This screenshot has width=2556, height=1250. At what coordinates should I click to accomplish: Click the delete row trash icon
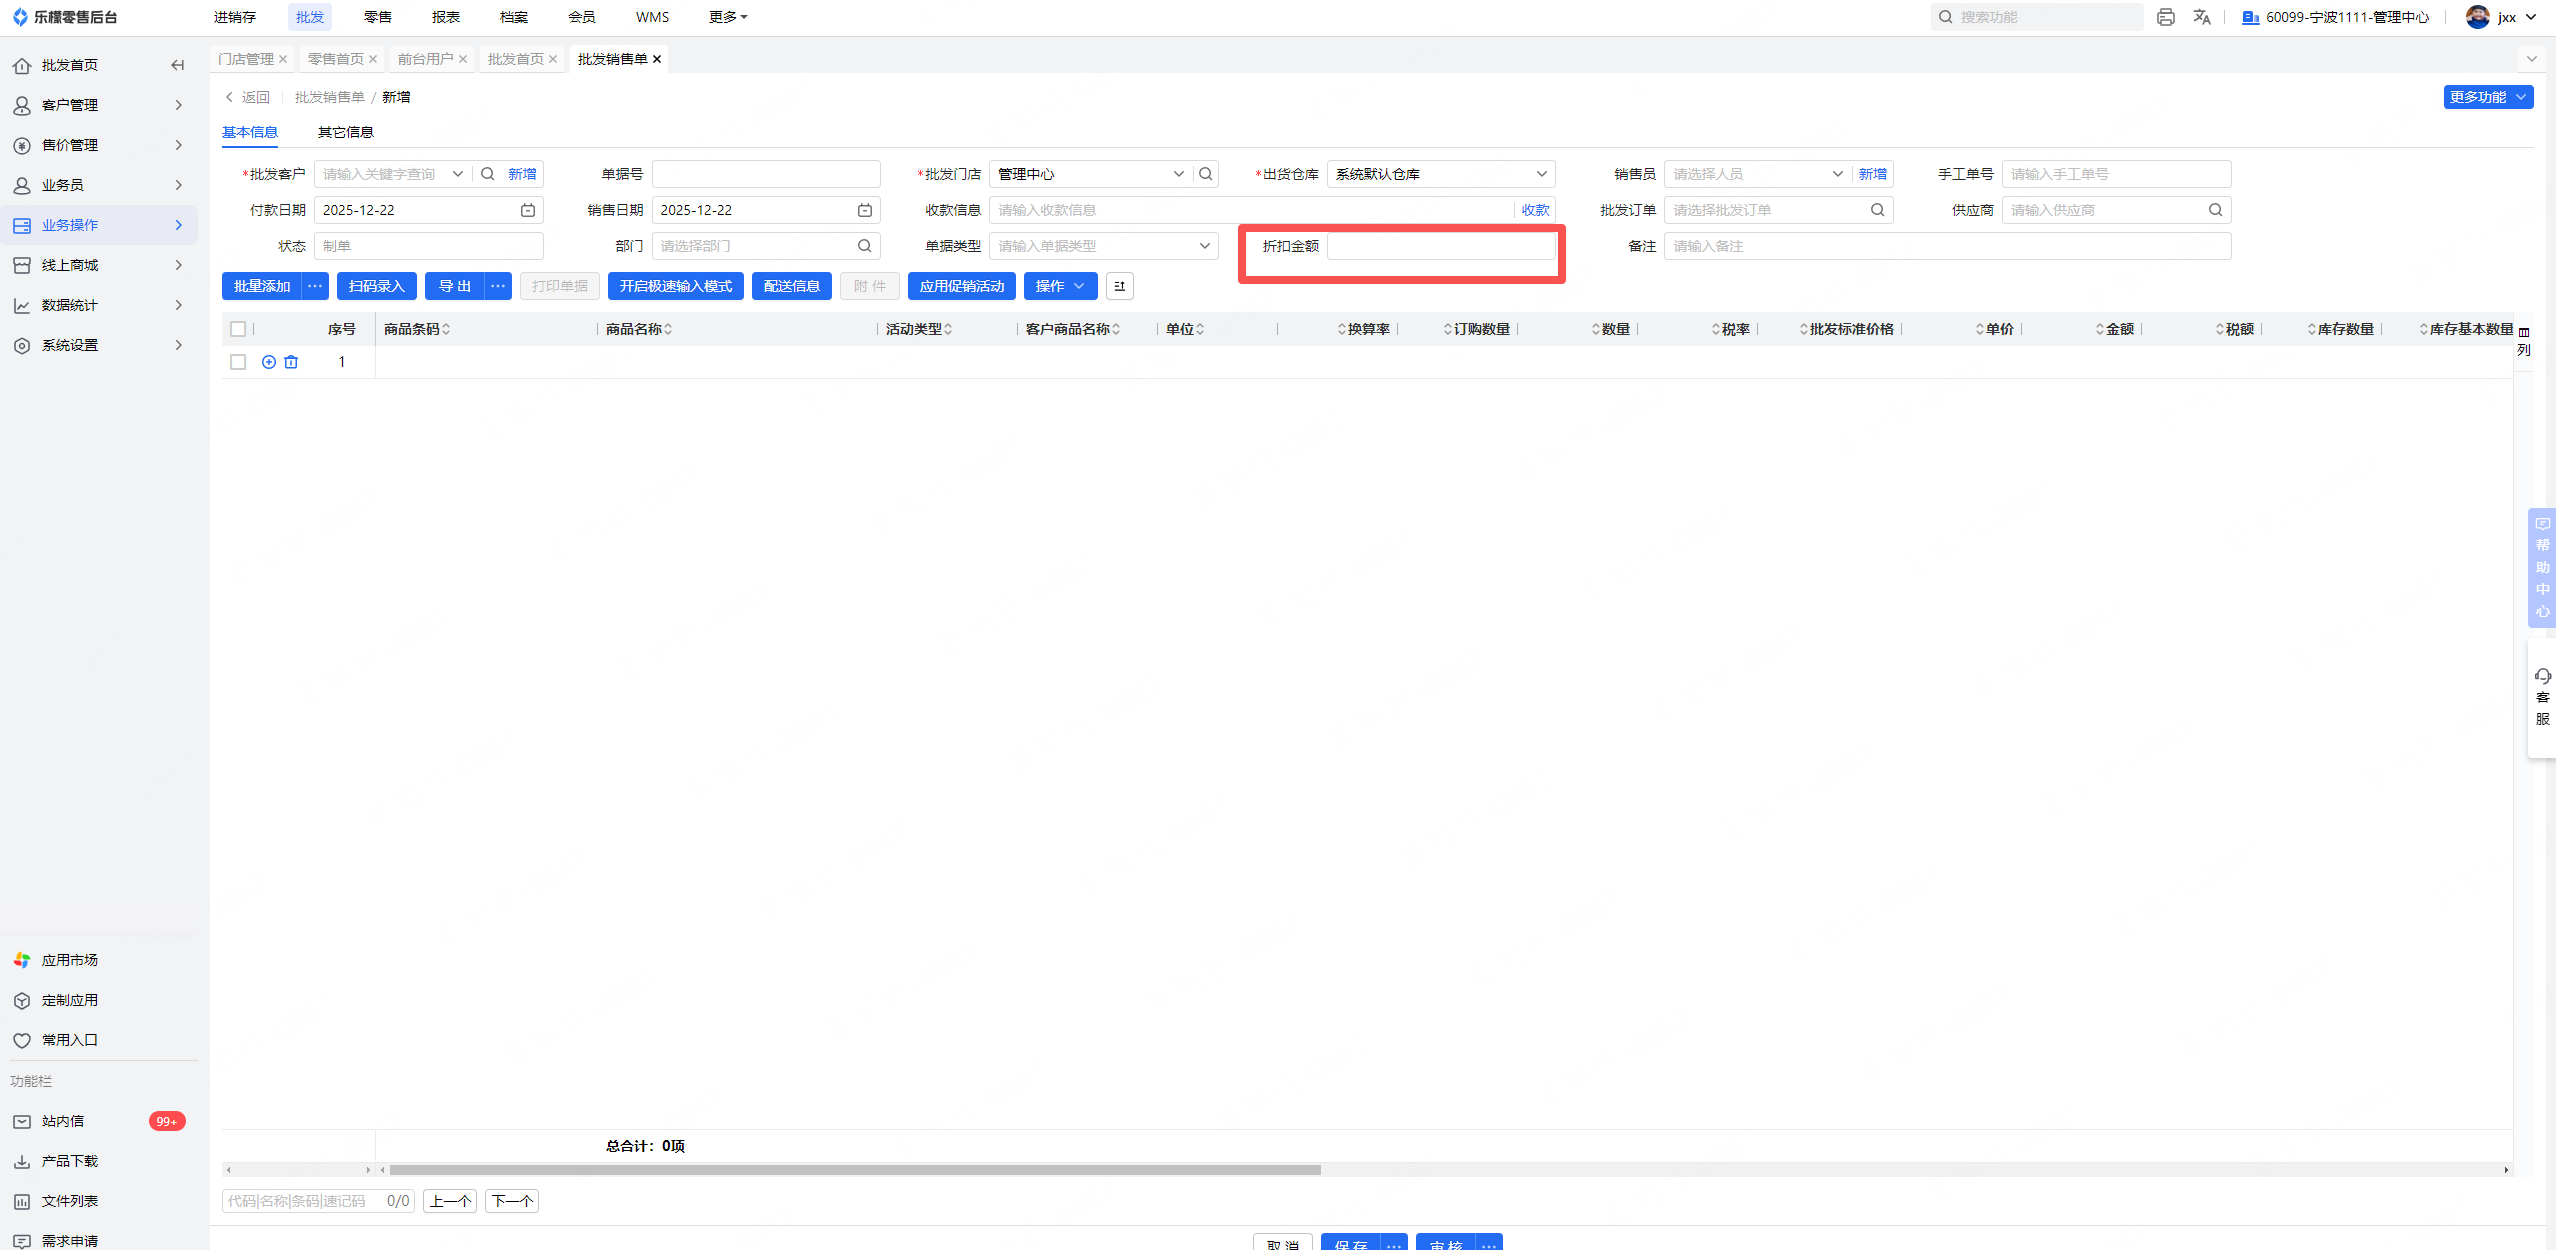pyautogui.click(x=291, y=362)
